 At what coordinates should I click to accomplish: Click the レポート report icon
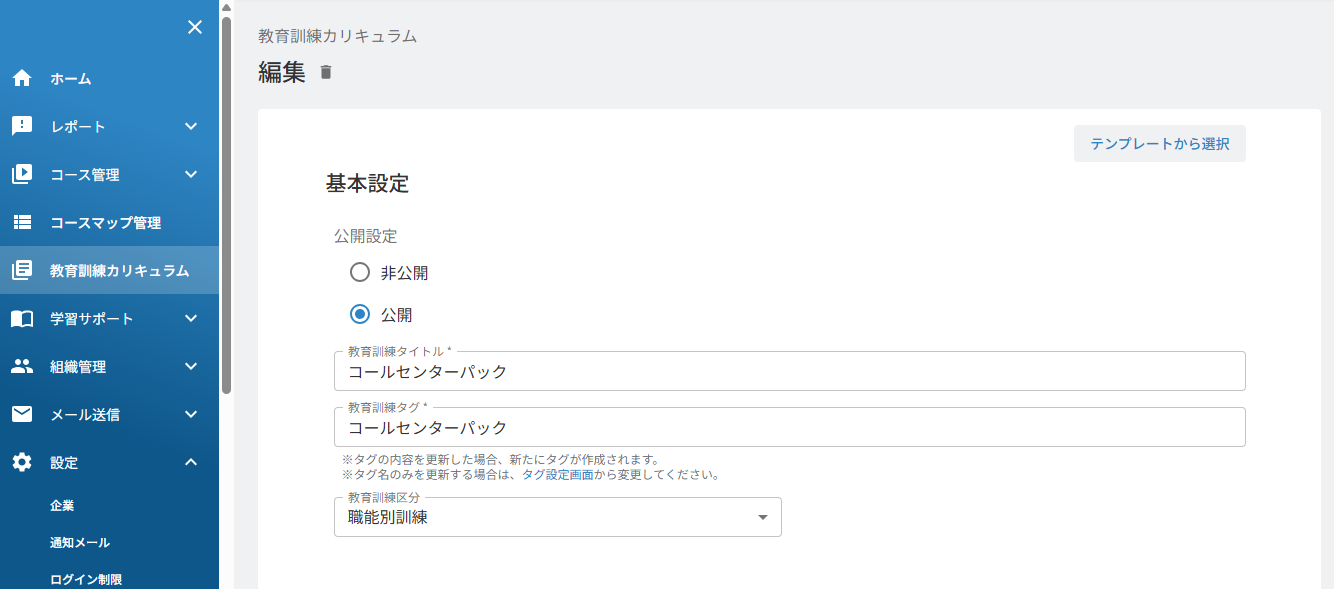point(22,127)
